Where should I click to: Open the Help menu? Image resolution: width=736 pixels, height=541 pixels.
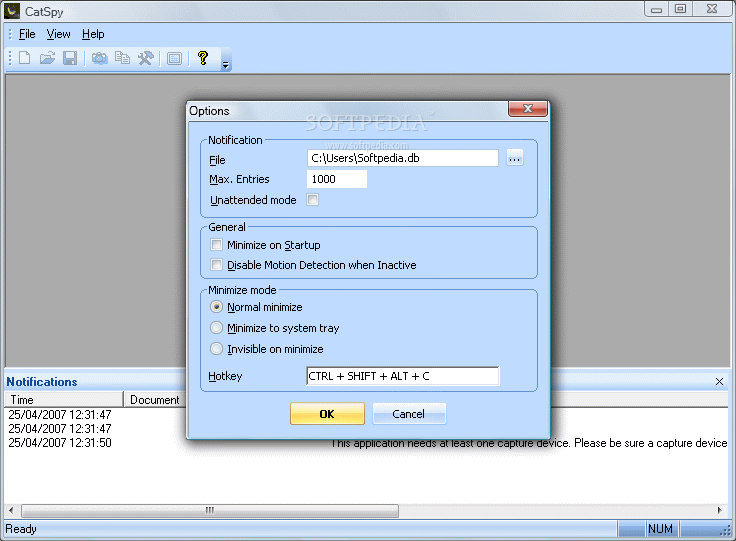[x=93, y=34]
